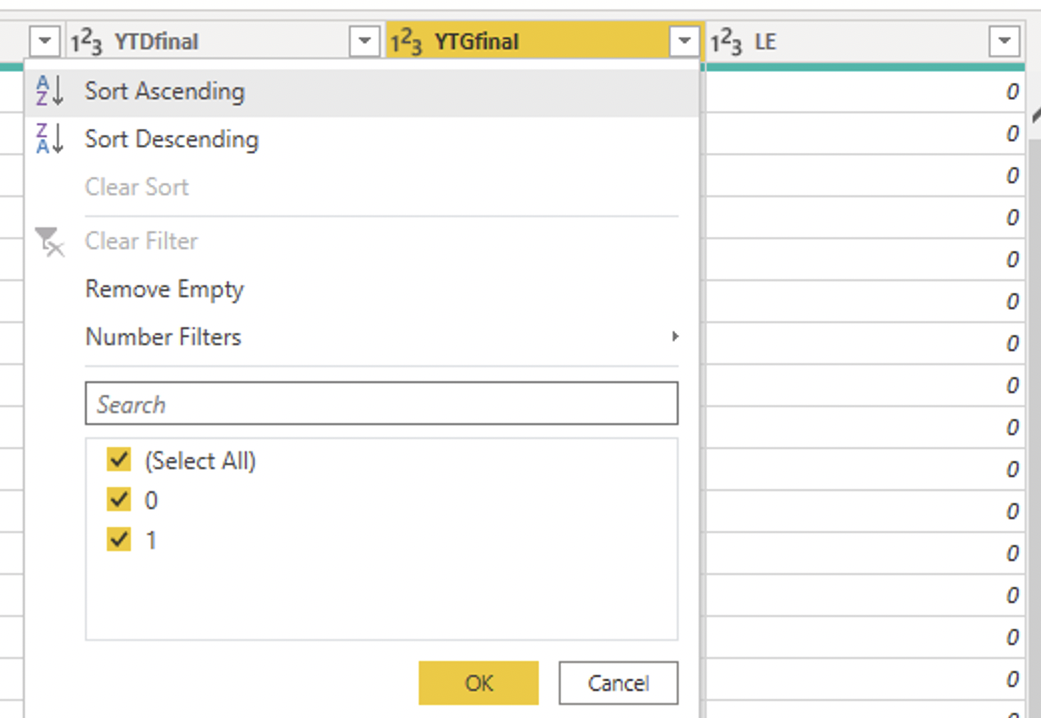Click the LE column number type icon
1041x718 pixels.
click(726, 42)
